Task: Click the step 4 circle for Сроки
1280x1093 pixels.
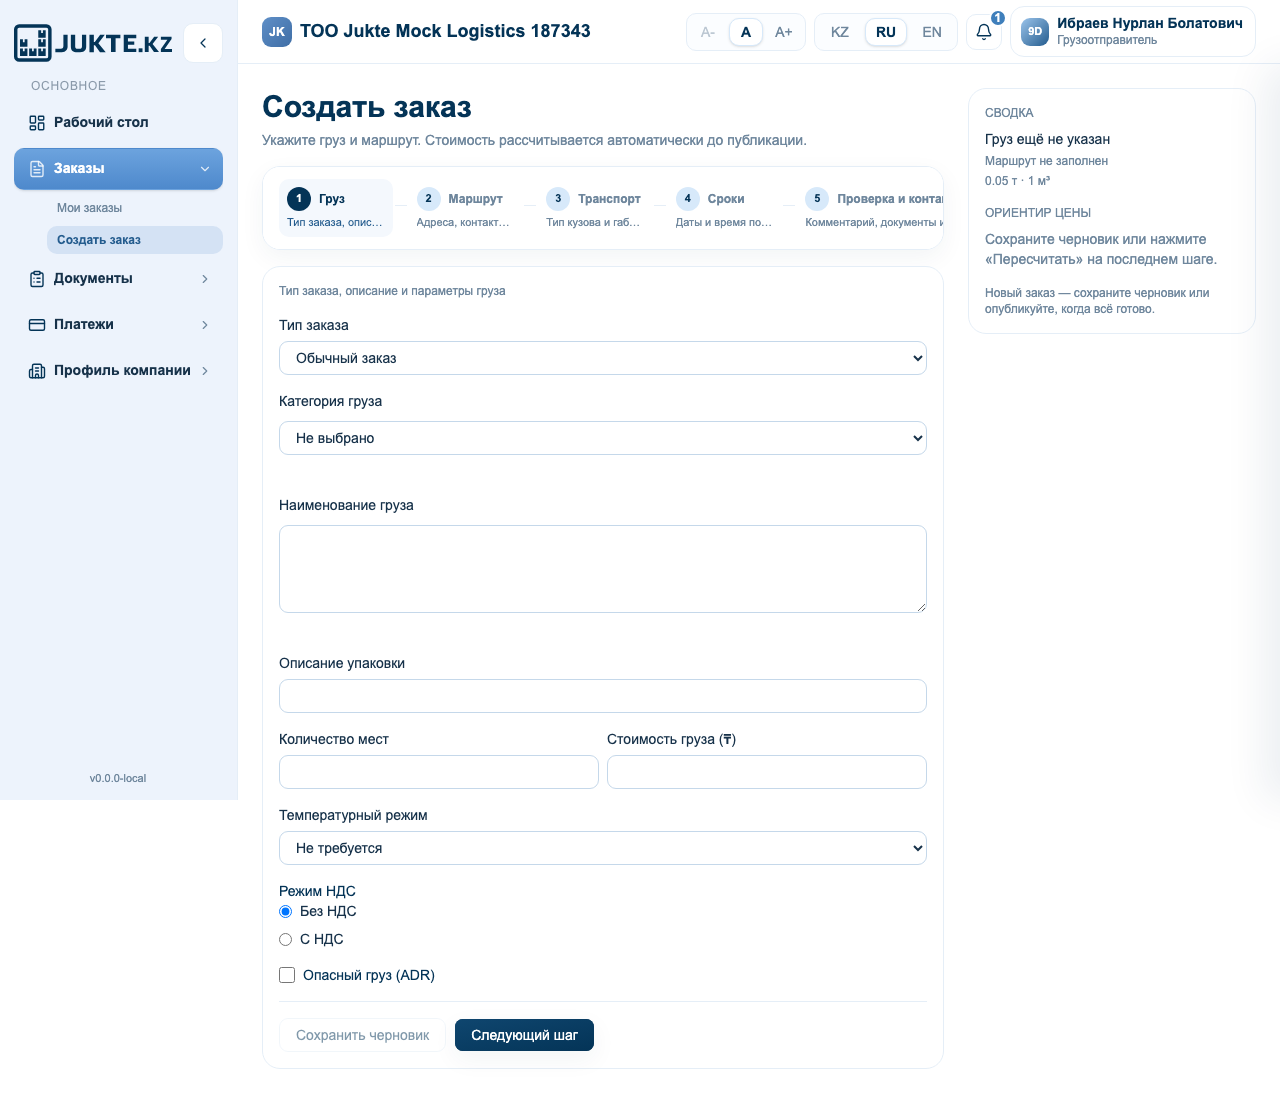Action: [x=687, y=198]
